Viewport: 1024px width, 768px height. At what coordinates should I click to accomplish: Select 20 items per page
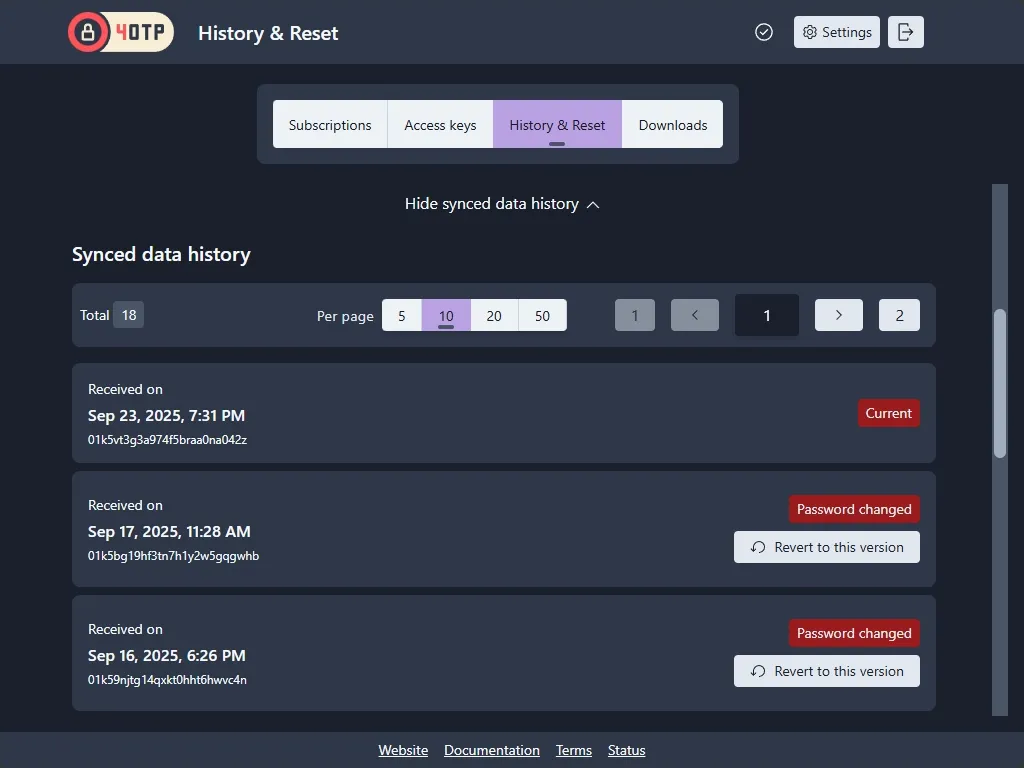[x=493, y=315]
